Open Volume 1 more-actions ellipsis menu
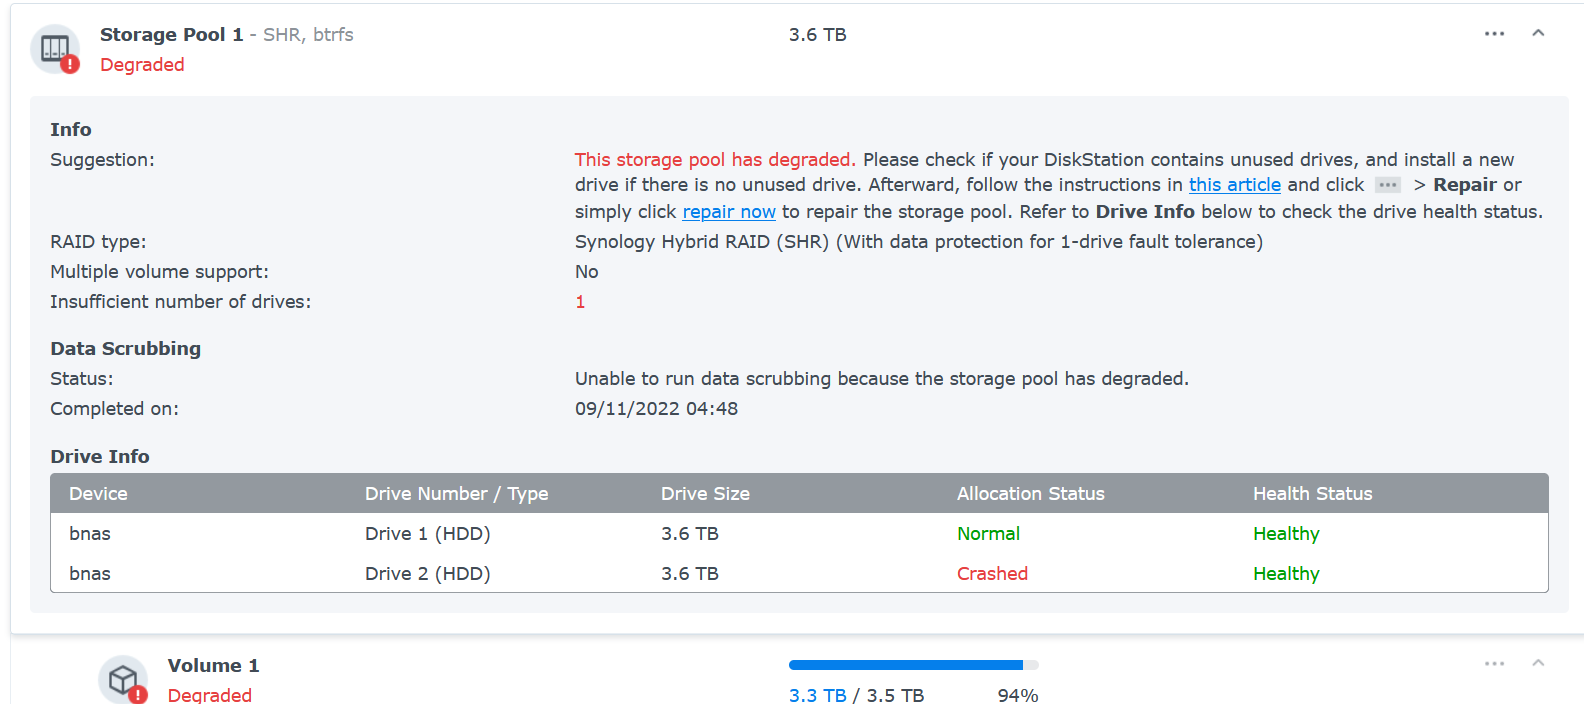1584x718 pixels. [1494, 664]
